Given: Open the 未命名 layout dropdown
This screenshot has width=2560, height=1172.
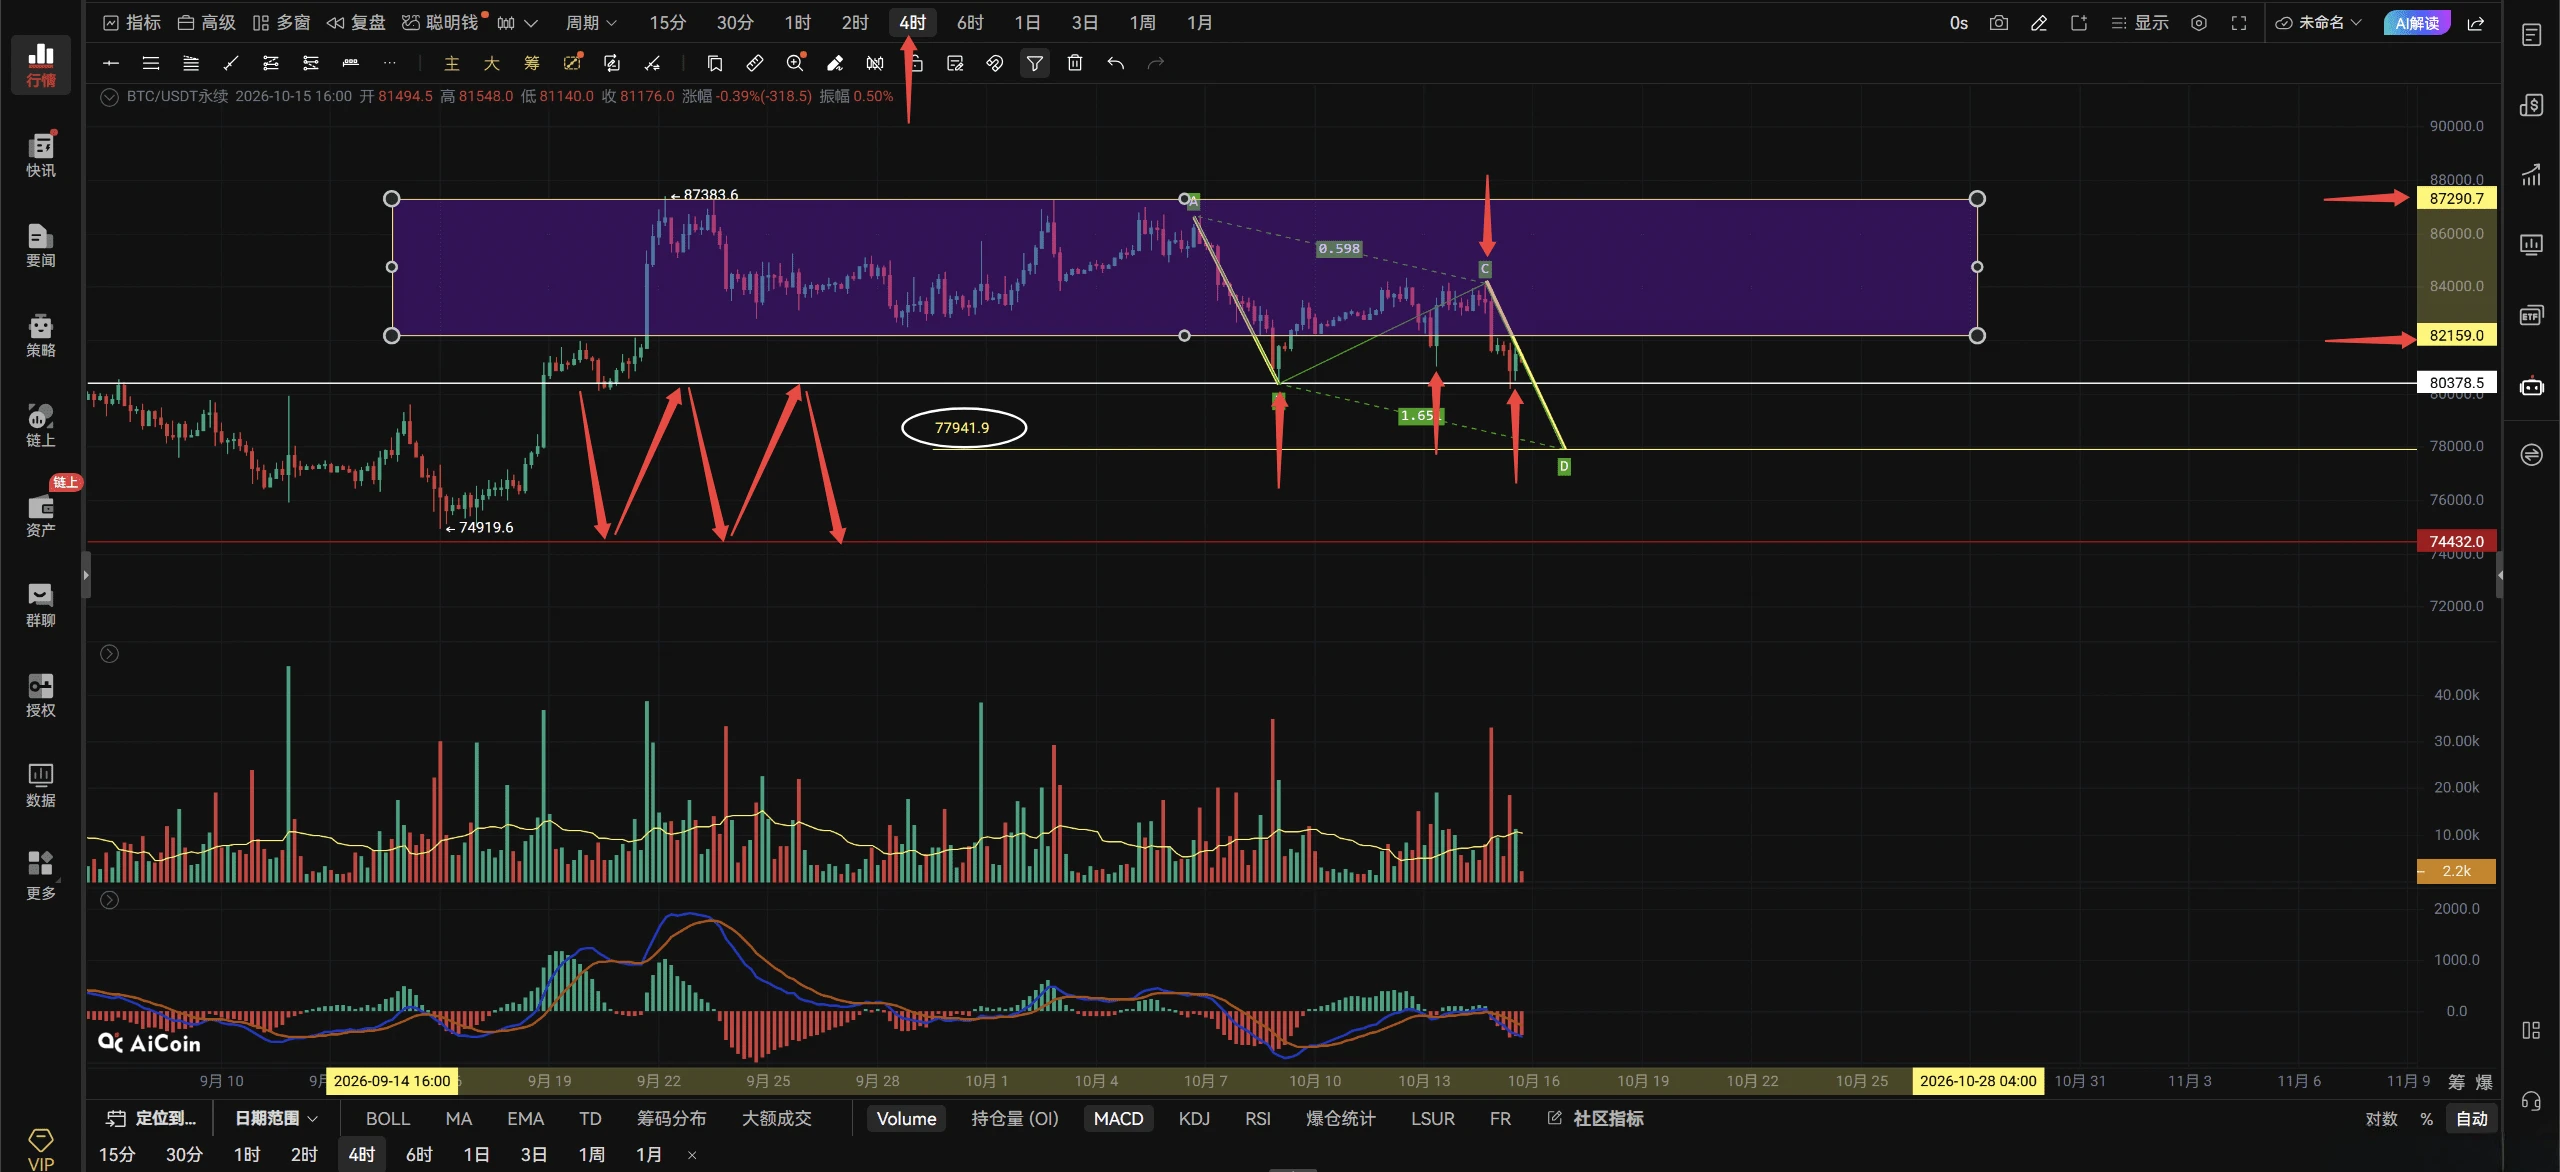Looking at the screenshot, I should tap(2318, 23).
